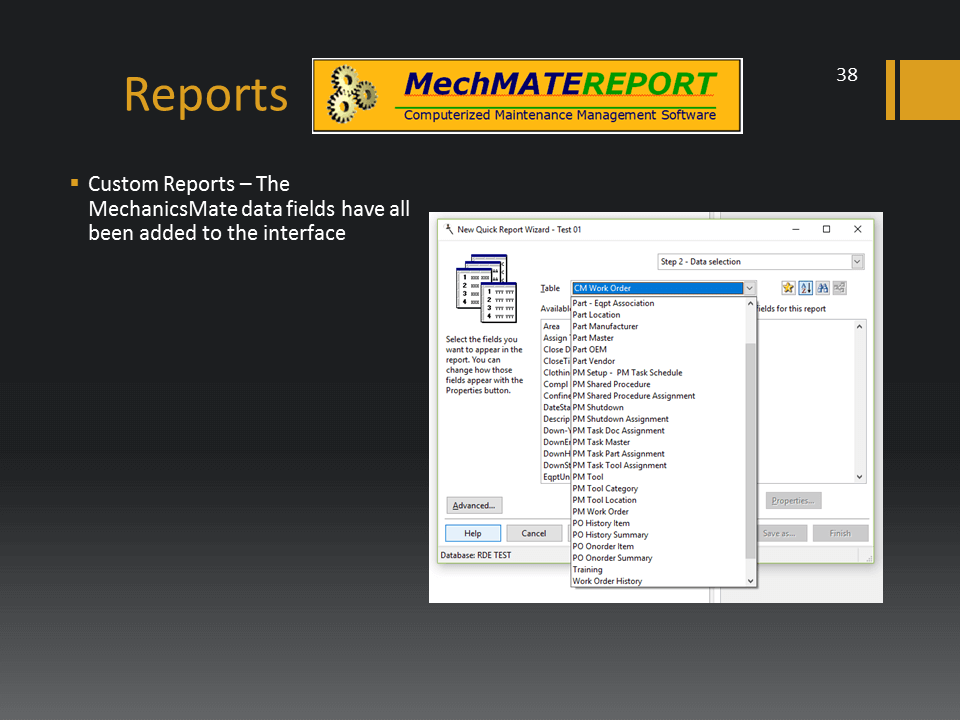This screenshot has width=960, height=720.
Task: Close the New Quick Report Wizard window
Action: 858,230
